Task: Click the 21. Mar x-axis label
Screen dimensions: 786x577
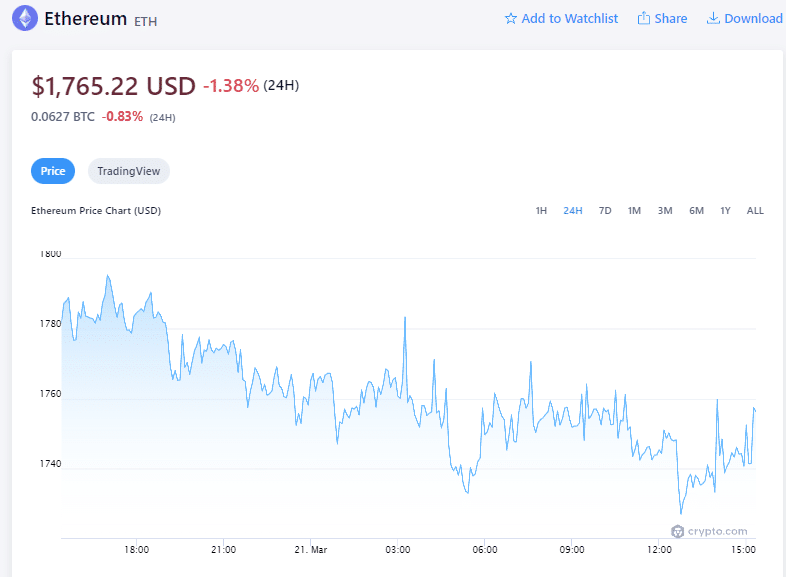Action: pos(311,550)
